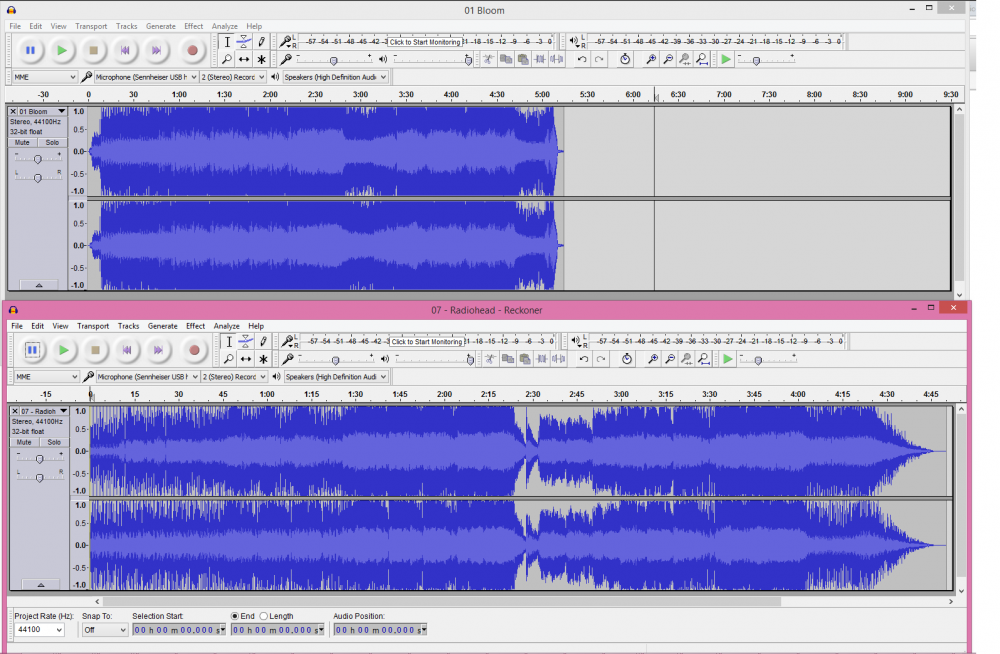The image size is (1000, 654).
Task: Click Redo in the 01 Bloom window
Action: (599, 59)
